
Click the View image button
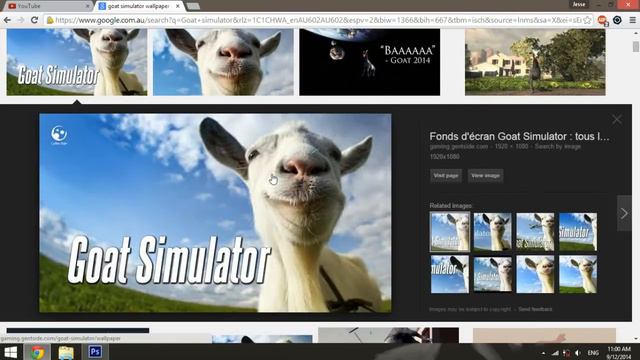click(x=485, y=176)
